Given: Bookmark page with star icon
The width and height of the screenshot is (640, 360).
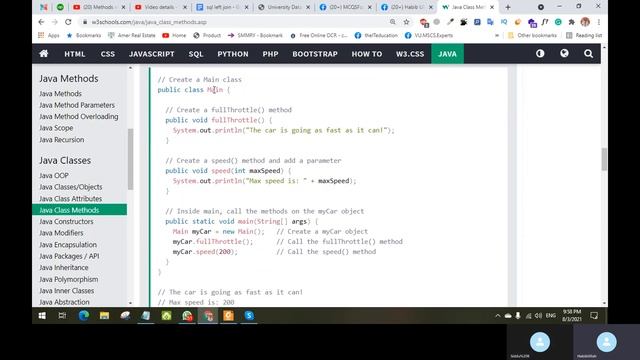Looking at the screenshot, I should coord(406,22).
